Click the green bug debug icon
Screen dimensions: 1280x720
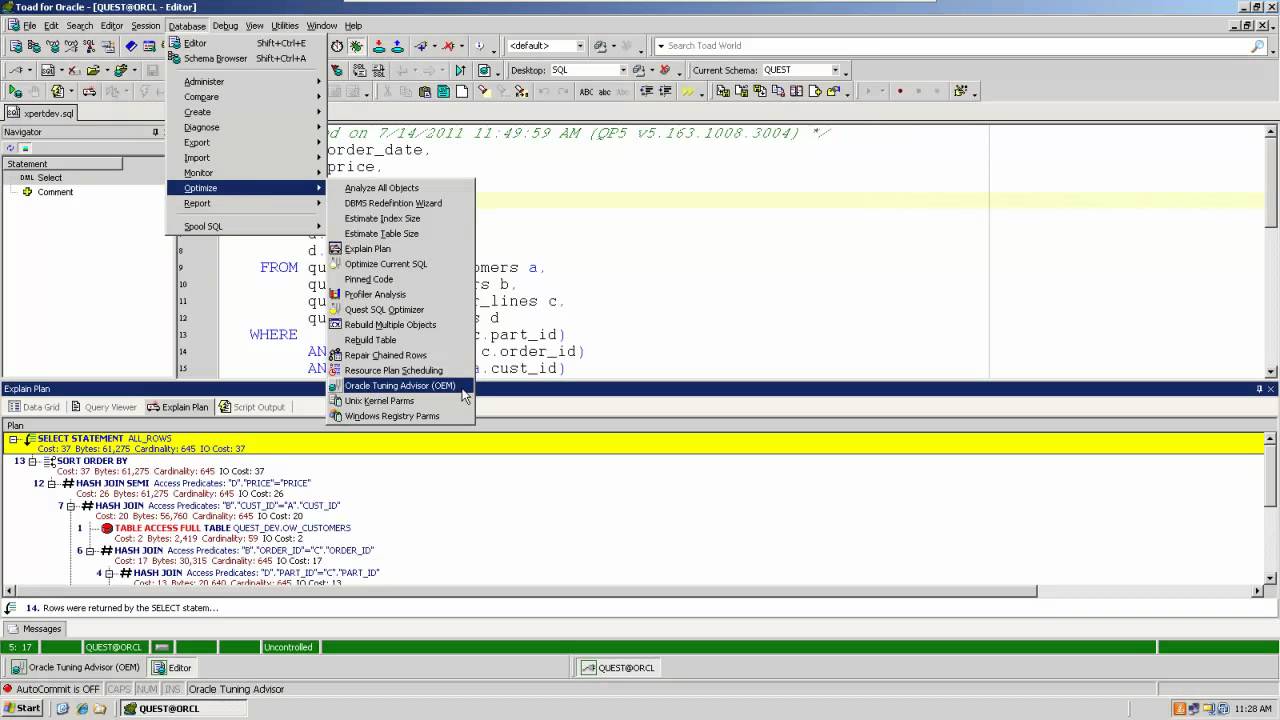[356, 46]
